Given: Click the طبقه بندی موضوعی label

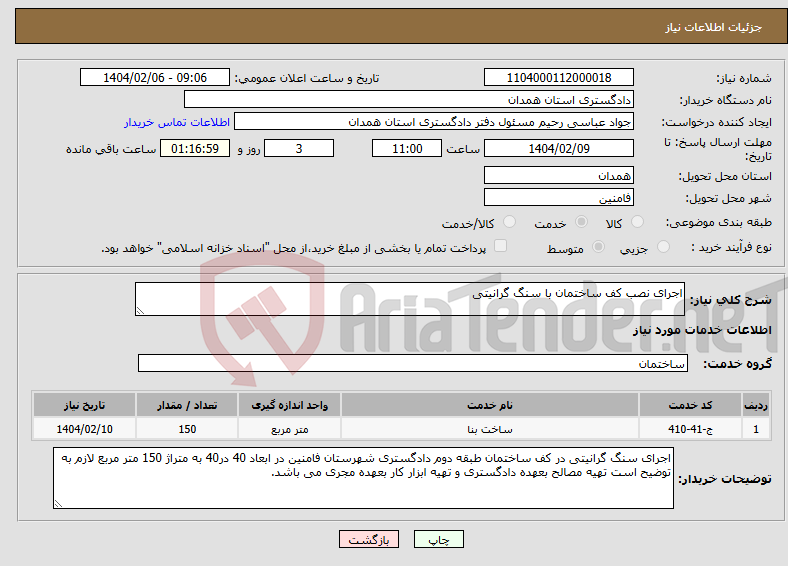Looking at the screenshot, I should 719,222.
